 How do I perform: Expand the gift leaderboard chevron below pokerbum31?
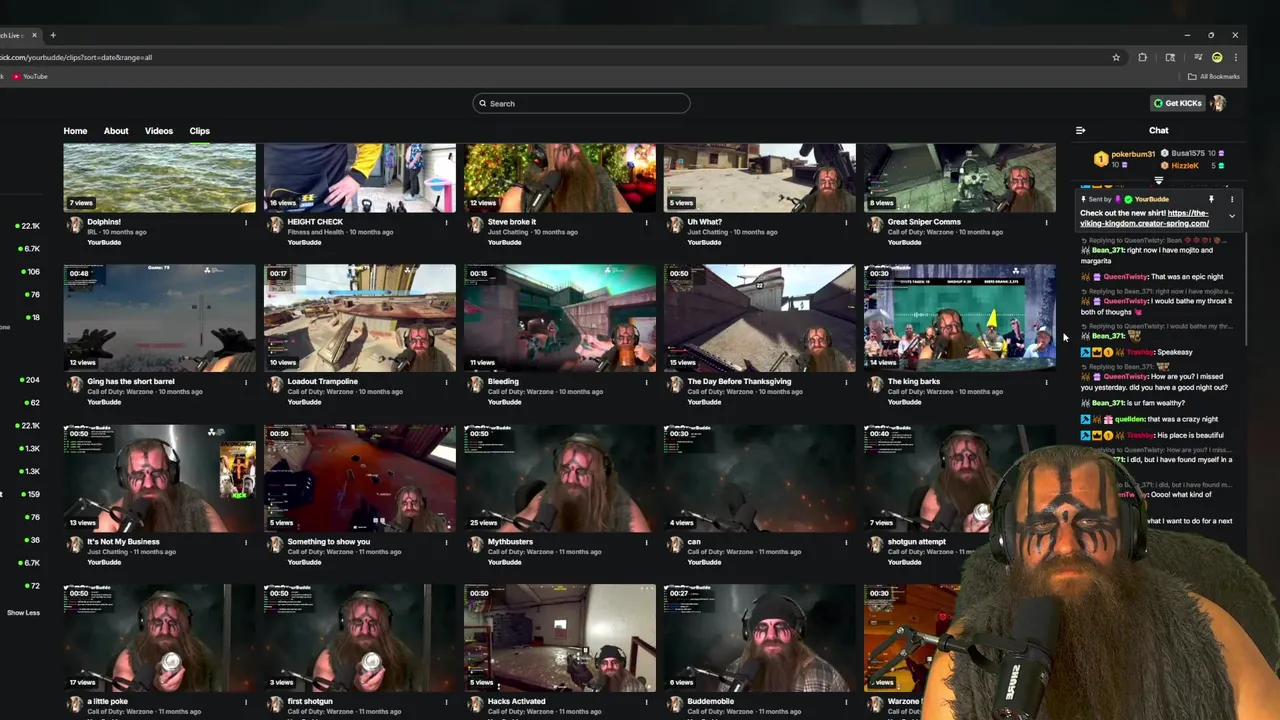pyautogui.click(x=1159, y=180)
